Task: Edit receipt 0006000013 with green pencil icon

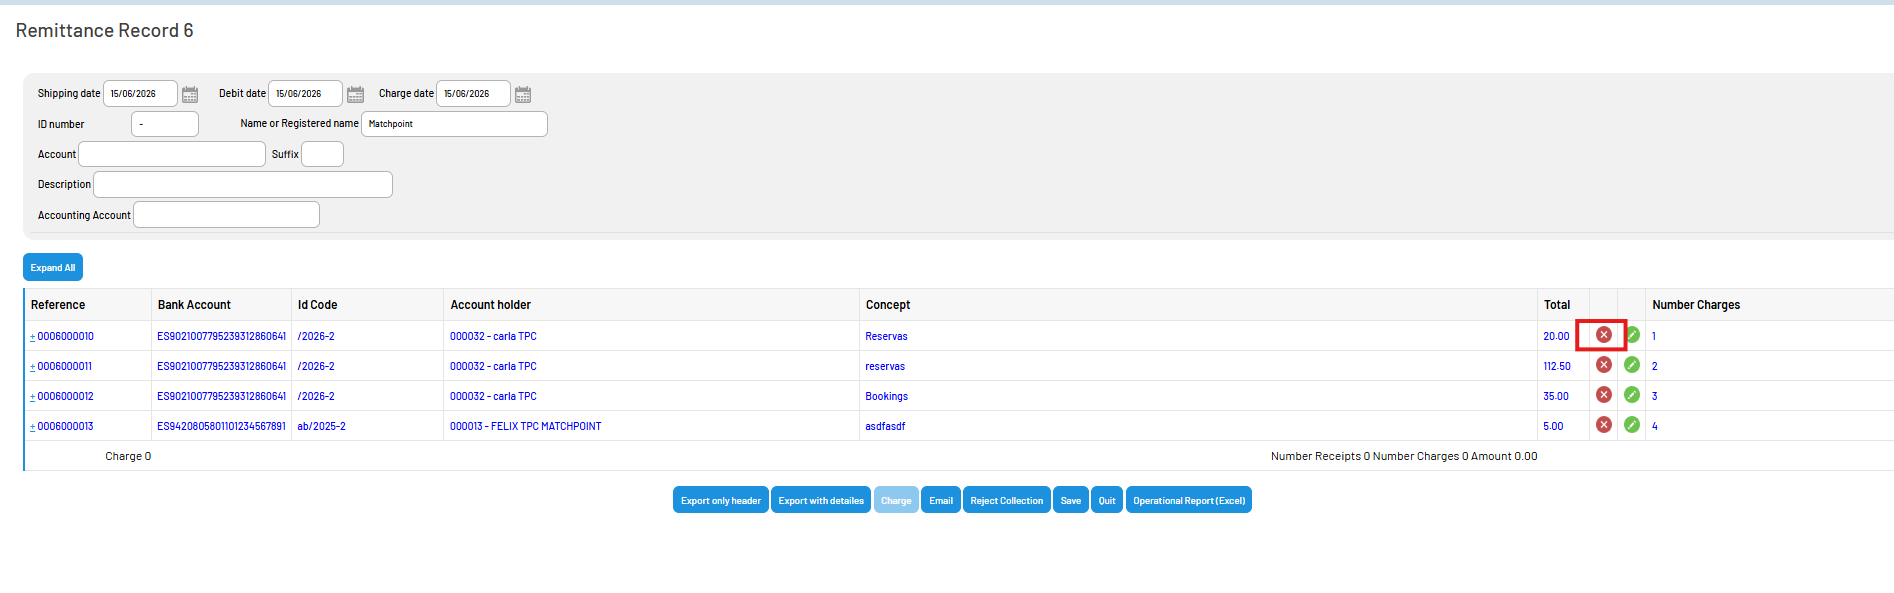Action: pyautogui.click(x=1632, y=425)
